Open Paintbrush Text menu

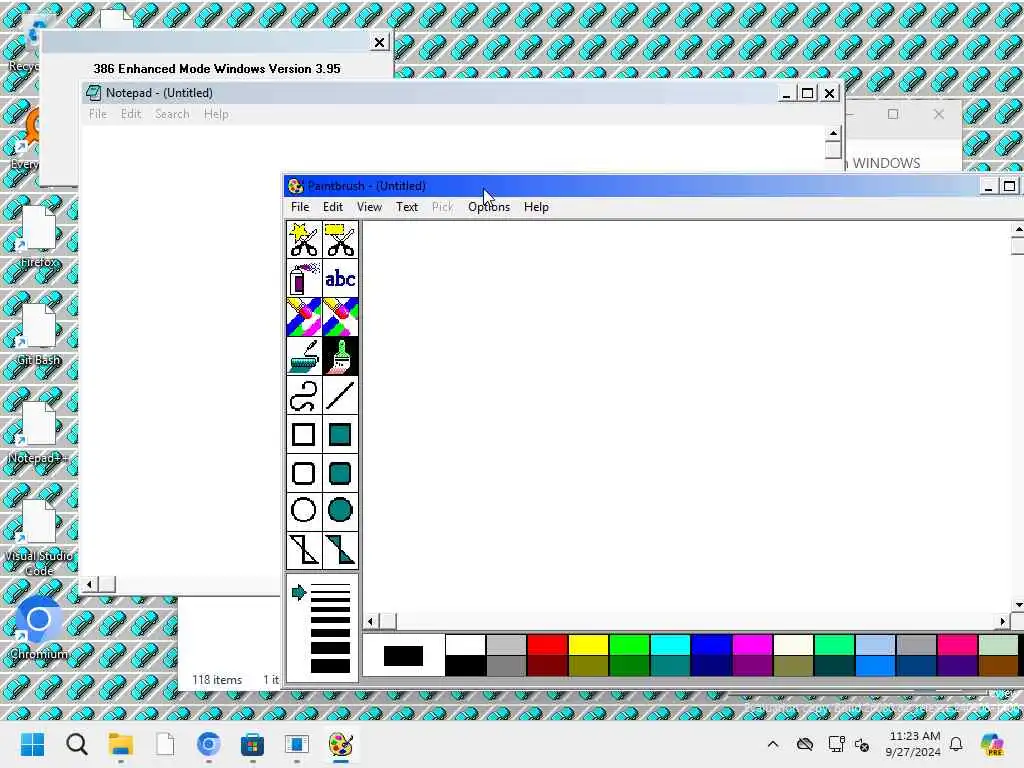pyautogui.click(x=406, y=207)
